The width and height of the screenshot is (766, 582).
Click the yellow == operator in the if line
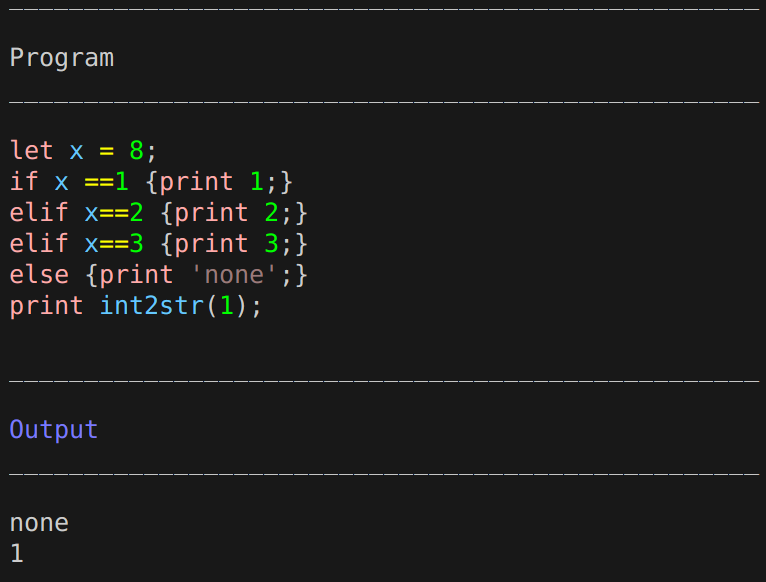click(99, 182)
